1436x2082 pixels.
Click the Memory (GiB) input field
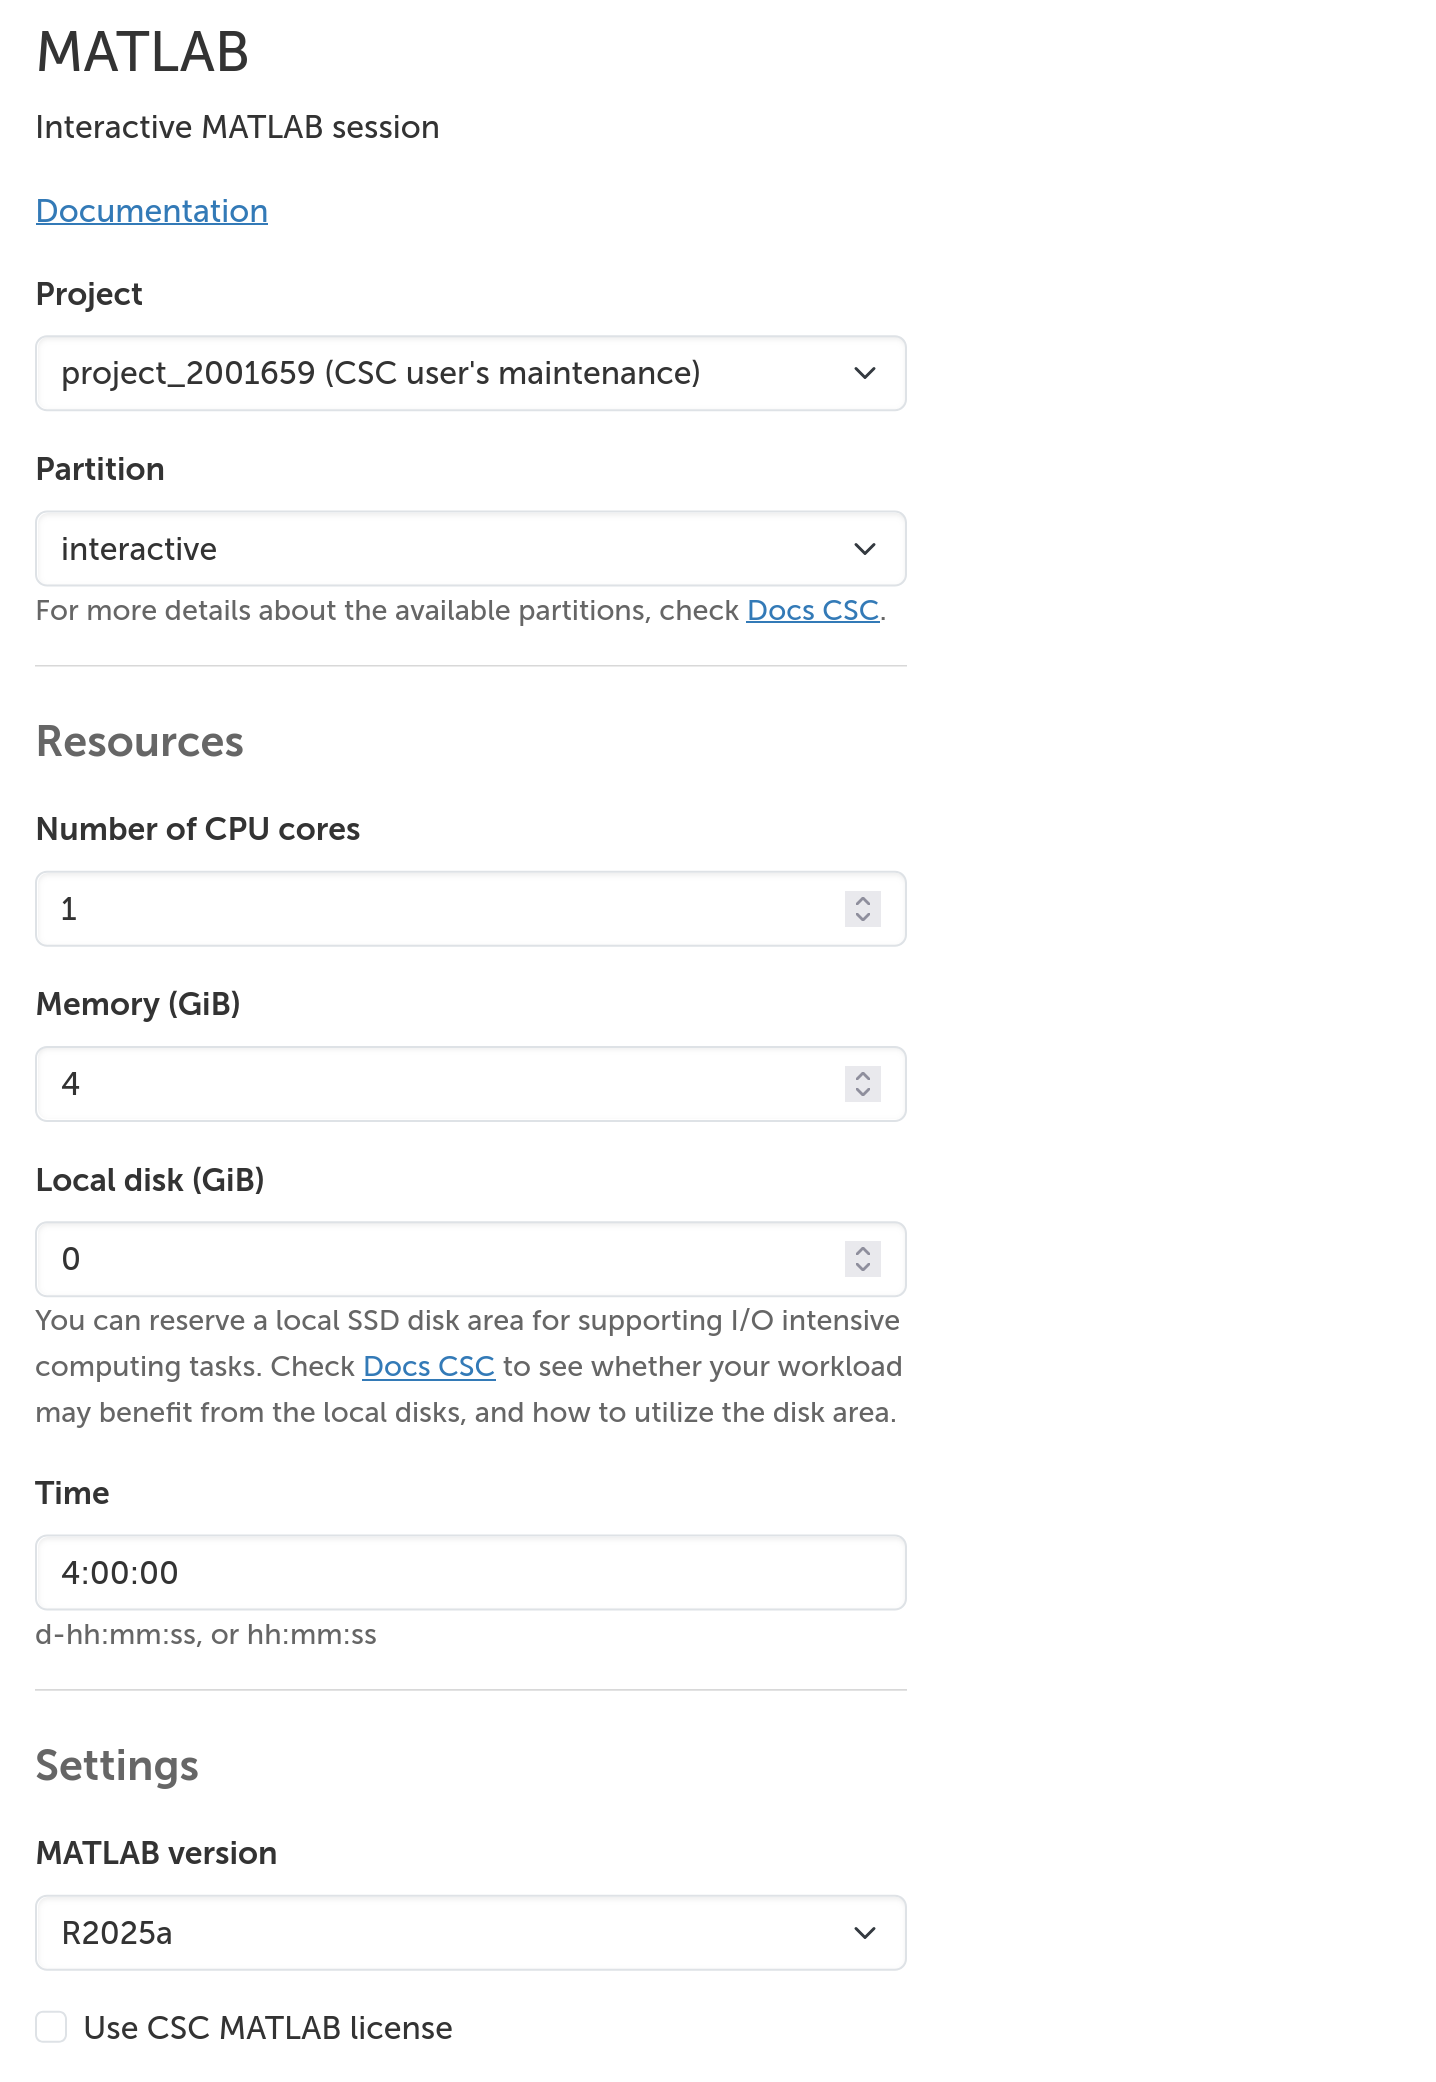click(440, 1084)
